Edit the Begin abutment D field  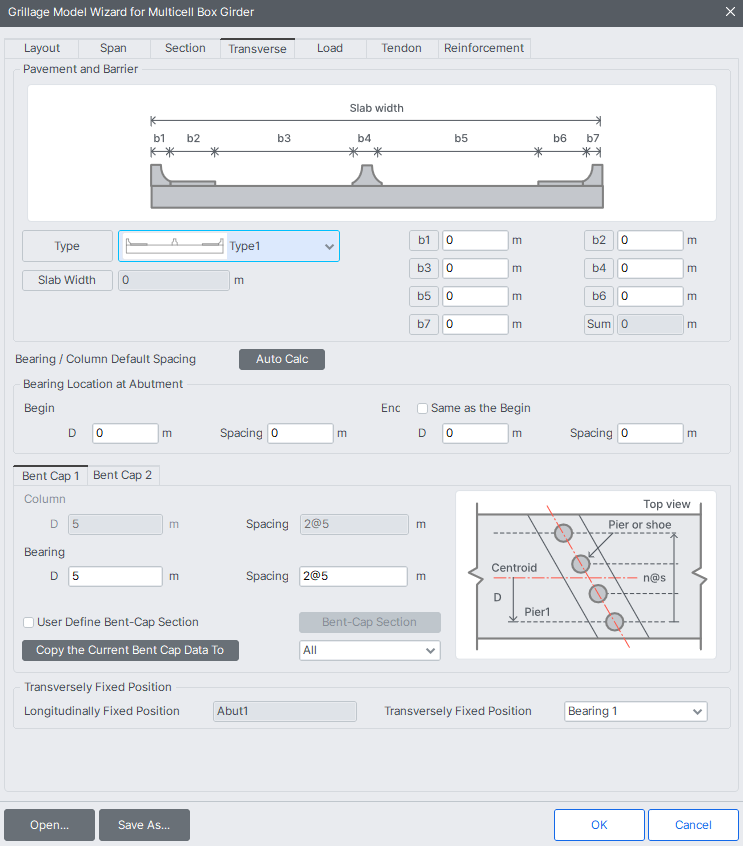(125, 433)
